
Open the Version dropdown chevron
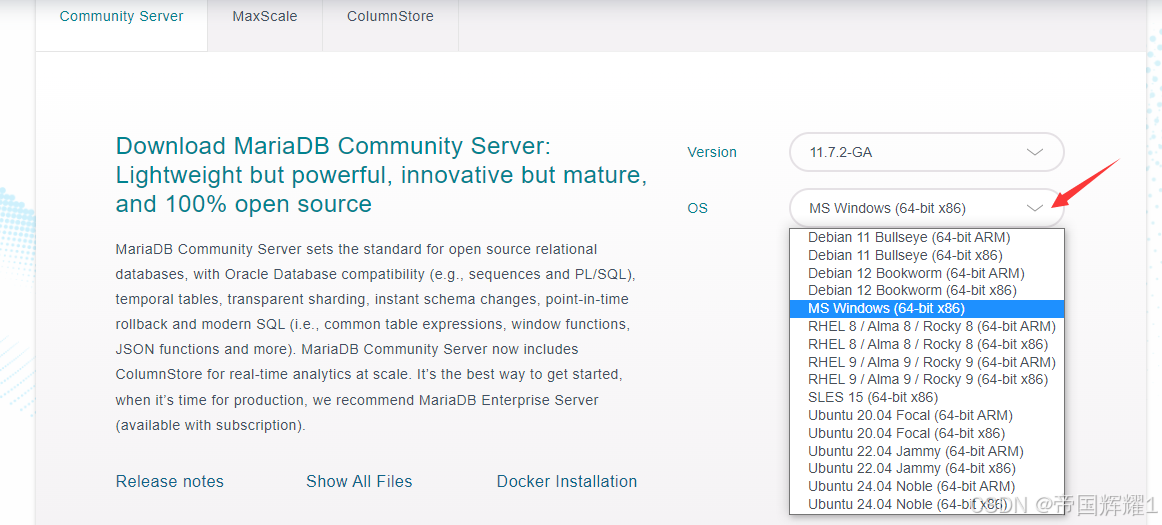[x=1035, y=152]
